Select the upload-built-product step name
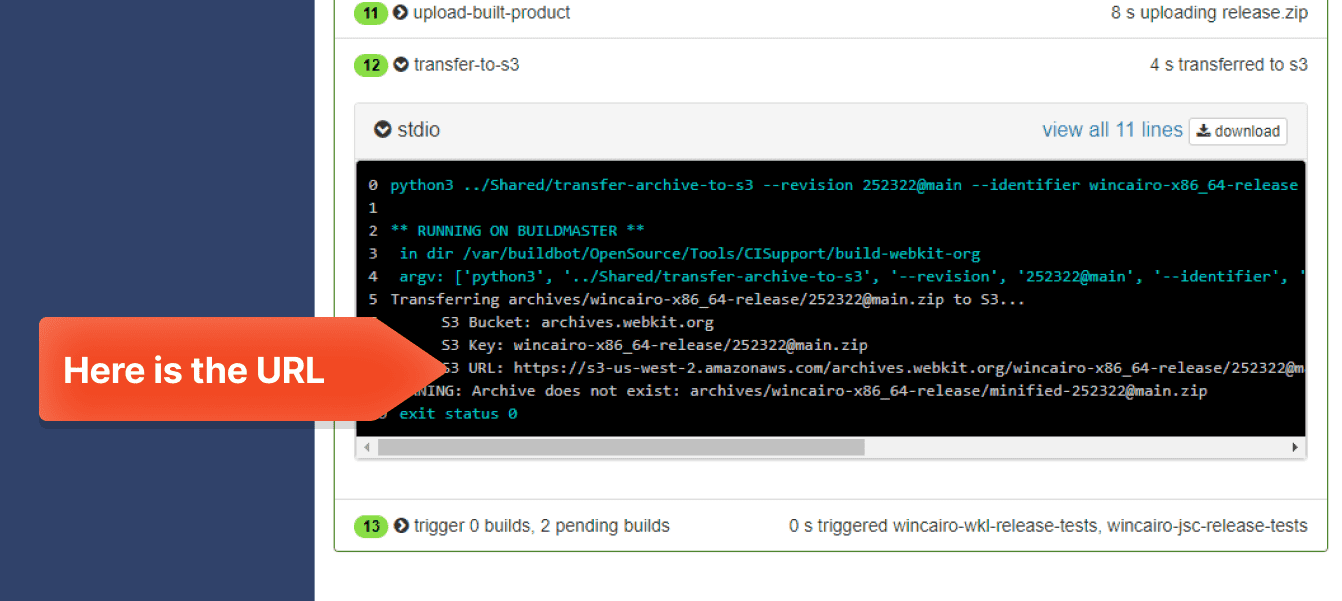 [492, 13]
